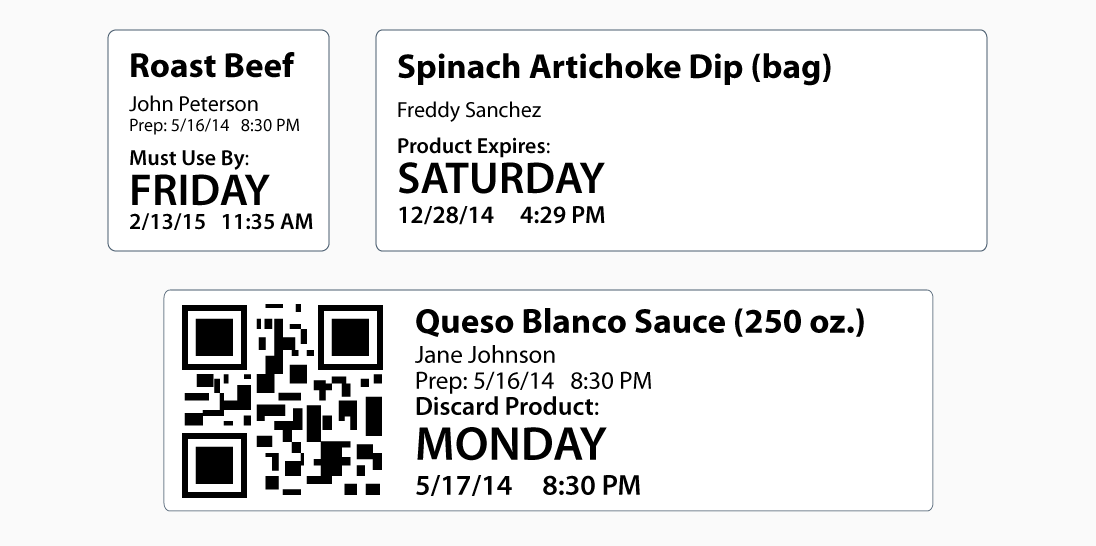Click the "2/13/15" date
Screen dimensions: 1096x546
(167, 221)
